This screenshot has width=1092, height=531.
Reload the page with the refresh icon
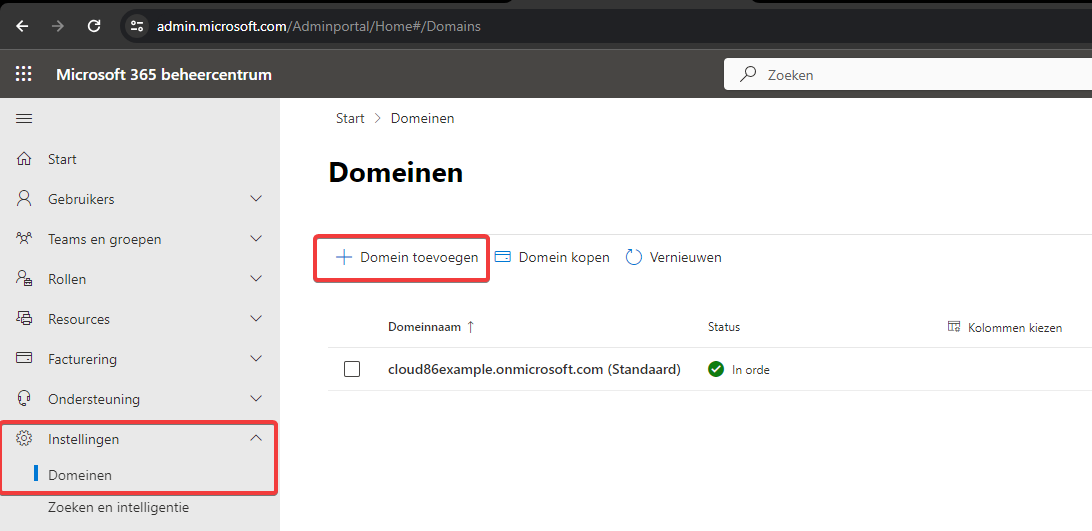click(94, 26)
